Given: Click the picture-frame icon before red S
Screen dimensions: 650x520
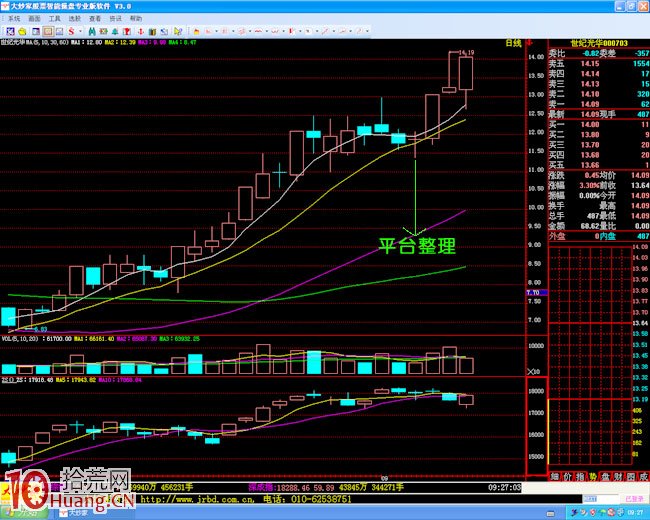Looking at the screenshot, I should coord(59,31).
